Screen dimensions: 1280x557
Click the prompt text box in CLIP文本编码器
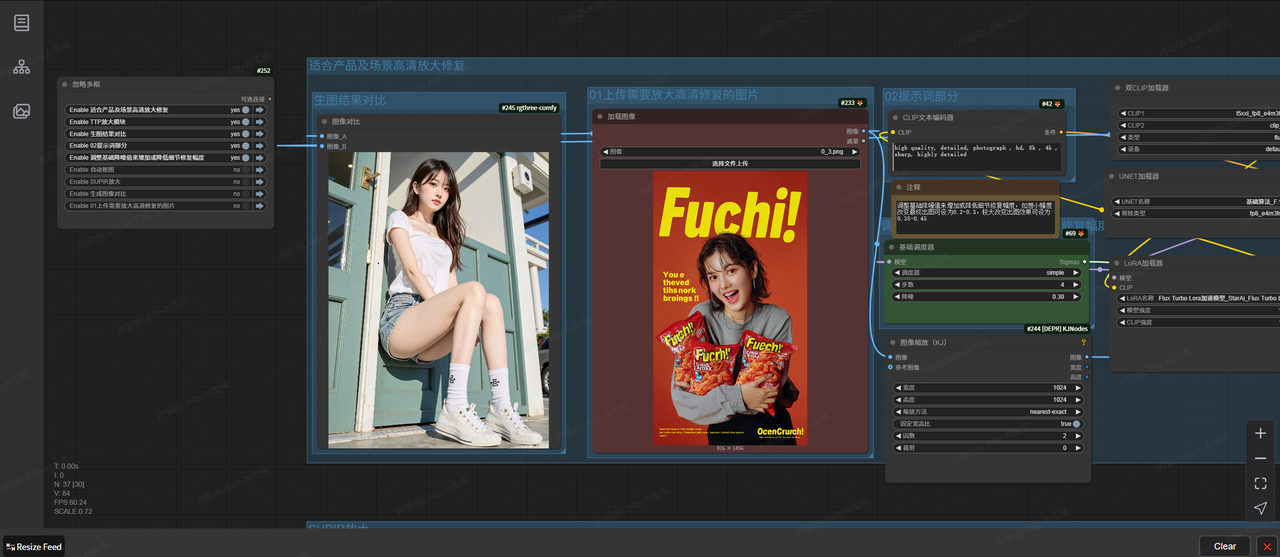pyautogui.click(x=977, y=157)
